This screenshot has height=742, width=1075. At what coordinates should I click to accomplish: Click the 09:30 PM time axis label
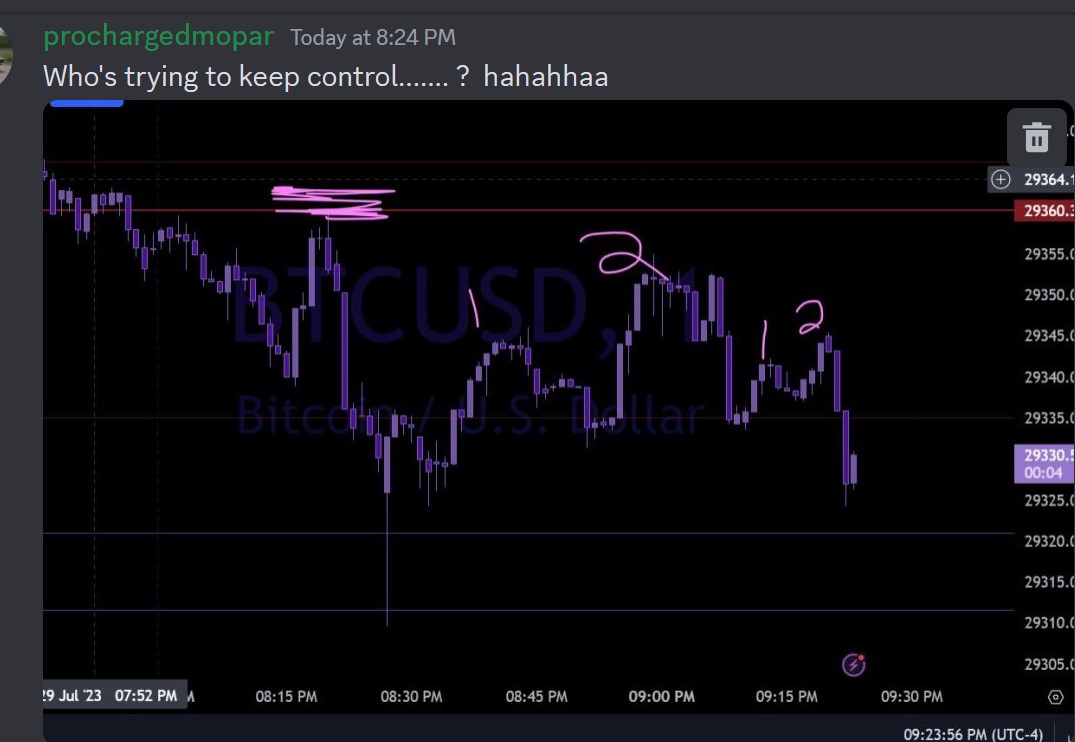(x=912, y=697)
